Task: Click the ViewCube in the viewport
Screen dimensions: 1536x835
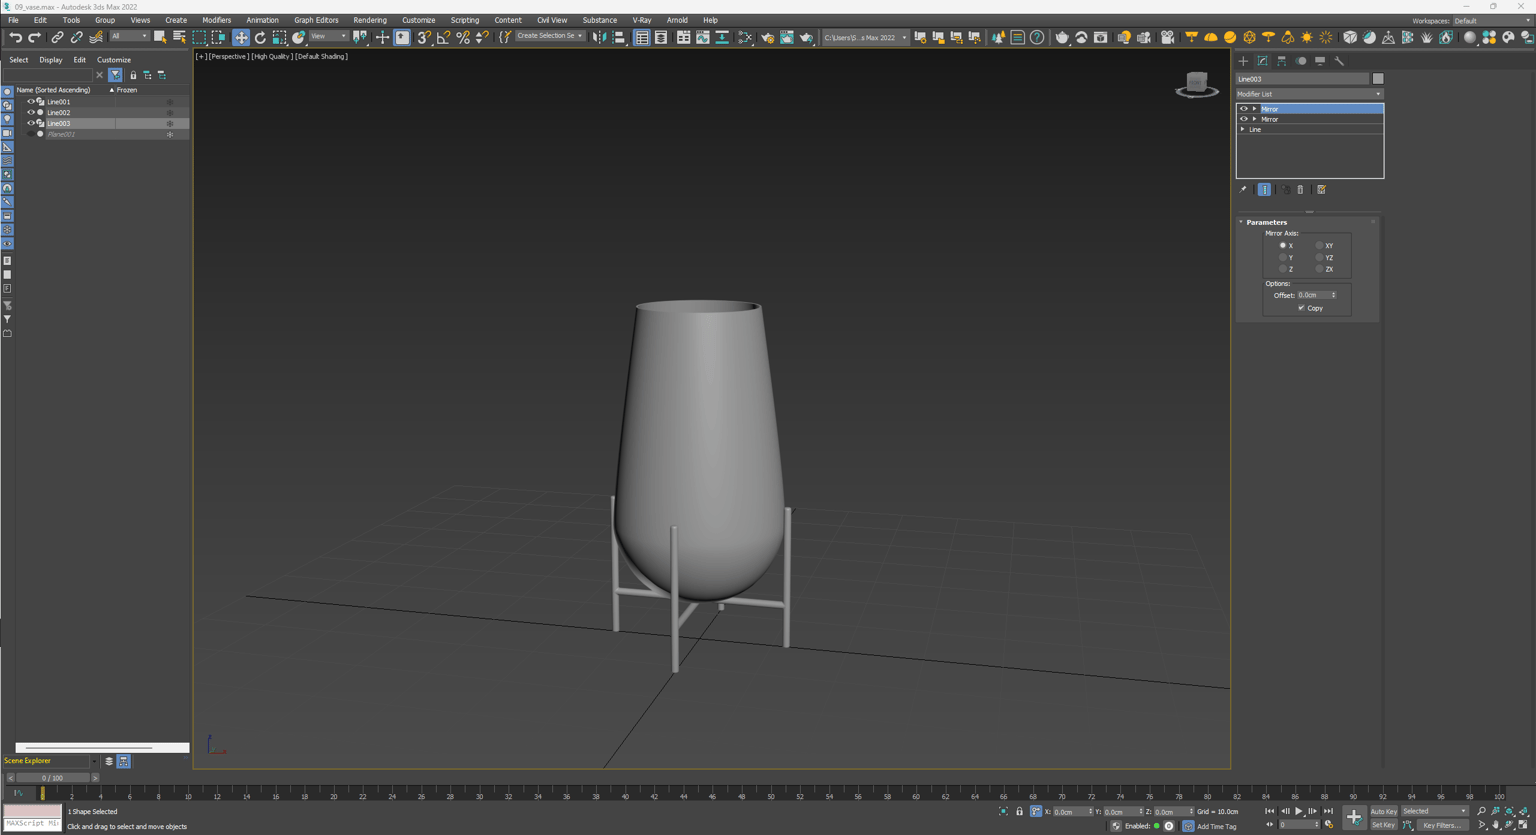Action: (1196, 85)
